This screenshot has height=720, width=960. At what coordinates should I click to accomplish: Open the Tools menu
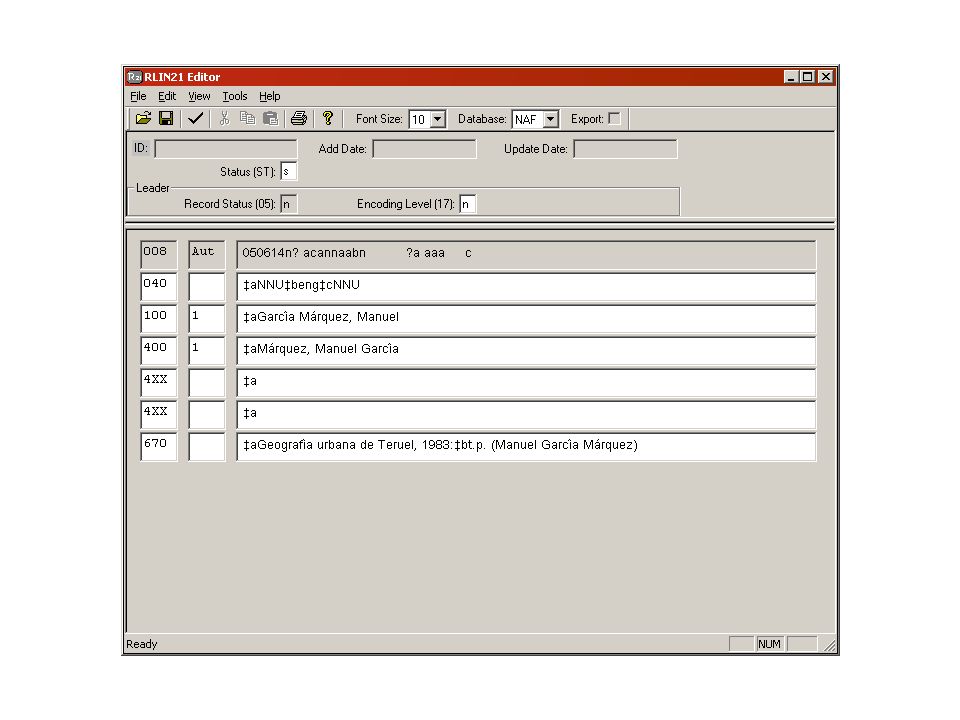(x=234, y=96)
